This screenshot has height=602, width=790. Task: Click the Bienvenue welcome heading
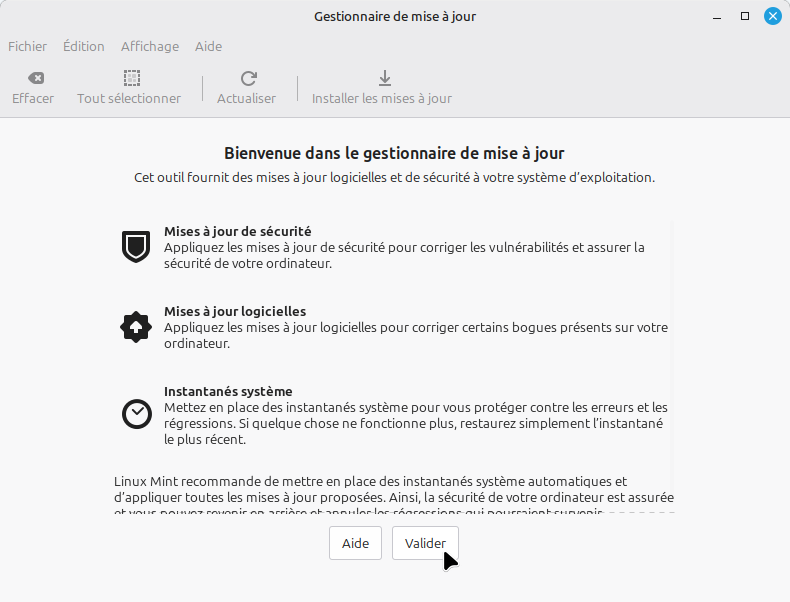(x=394, y=153)
